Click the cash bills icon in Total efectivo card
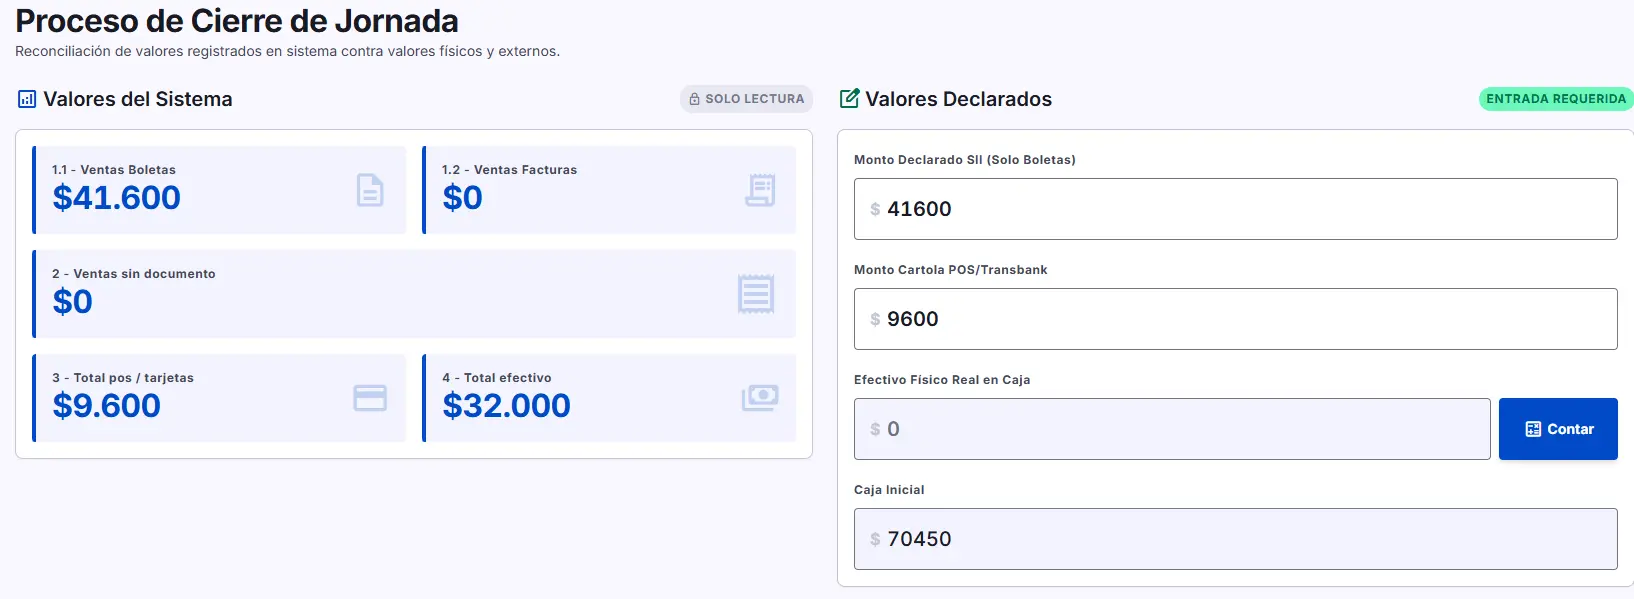 (x=760, y=398)
